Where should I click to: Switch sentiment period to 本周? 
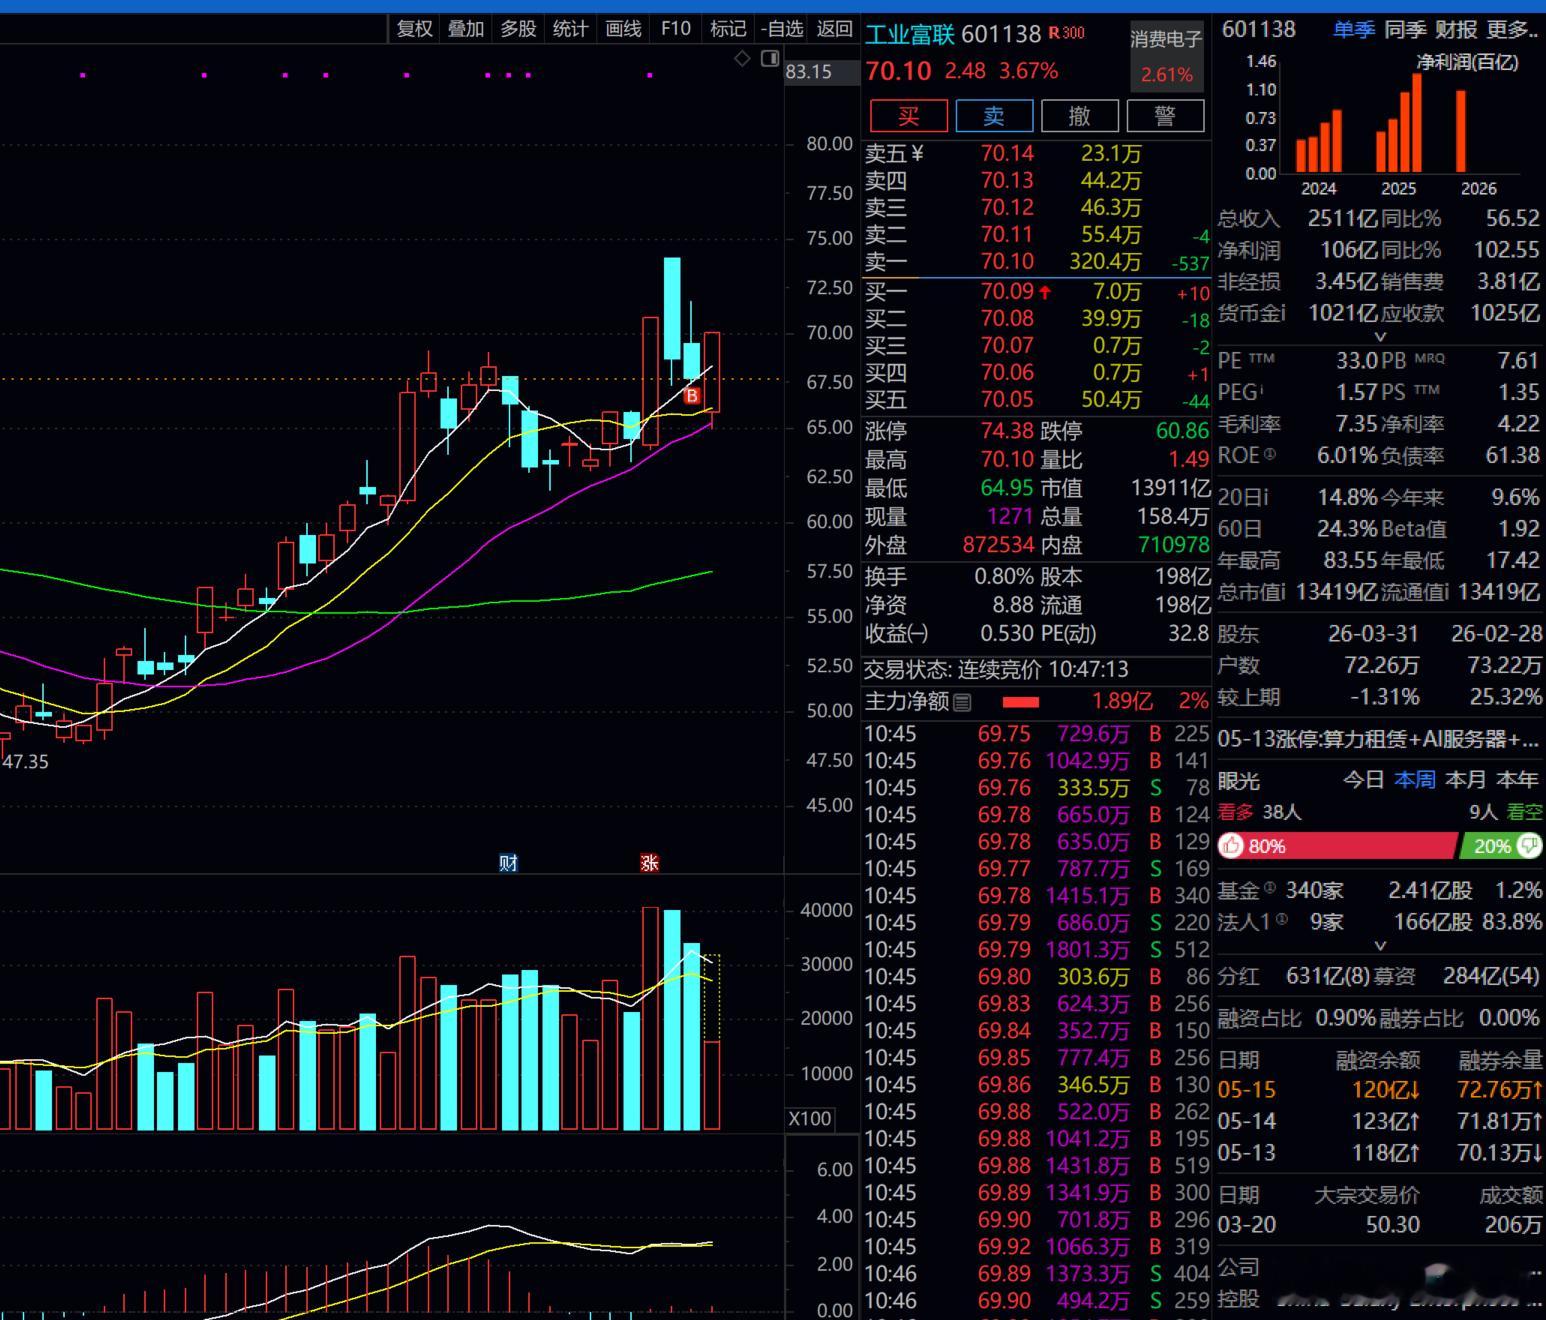1415,779
